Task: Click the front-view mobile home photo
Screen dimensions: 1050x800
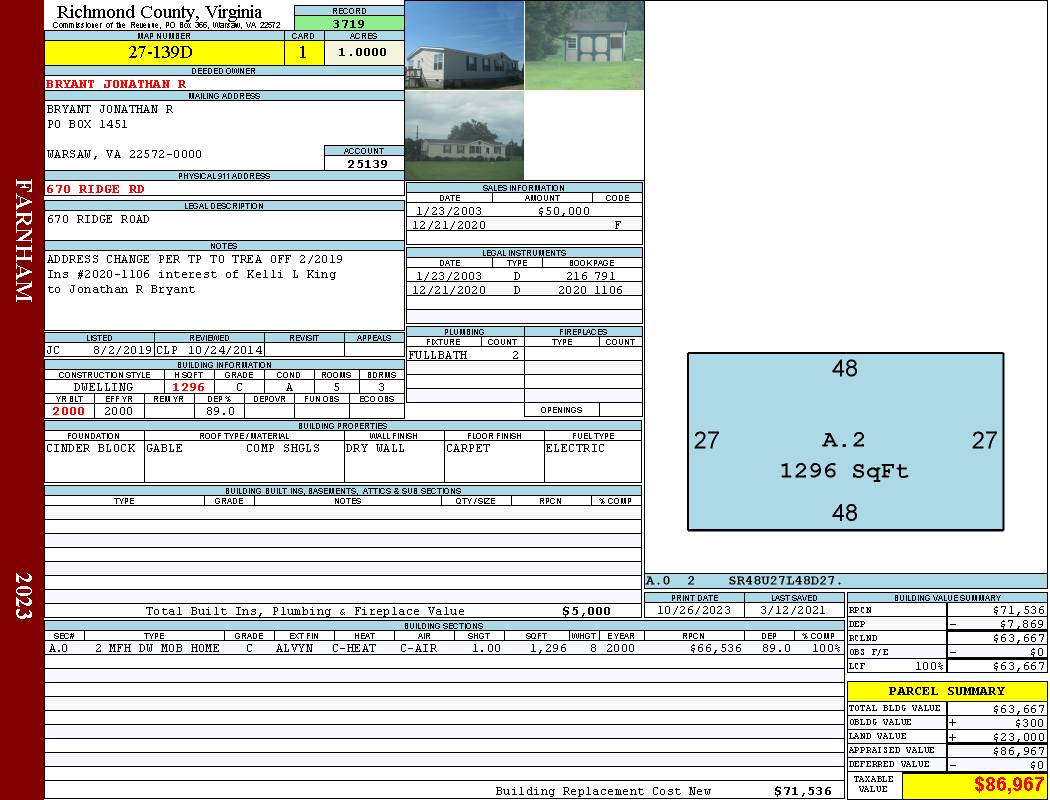Action: coord(464,45)
